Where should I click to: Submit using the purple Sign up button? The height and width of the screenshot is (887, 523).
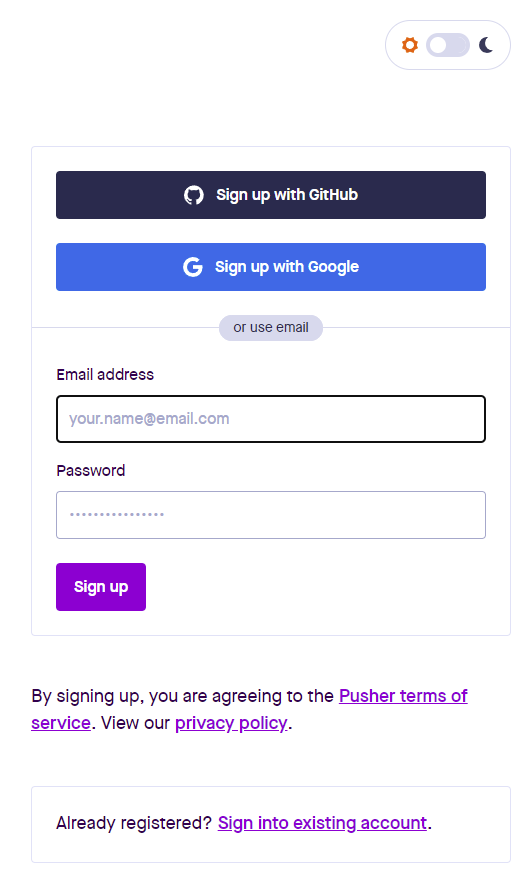coord(101,587)
